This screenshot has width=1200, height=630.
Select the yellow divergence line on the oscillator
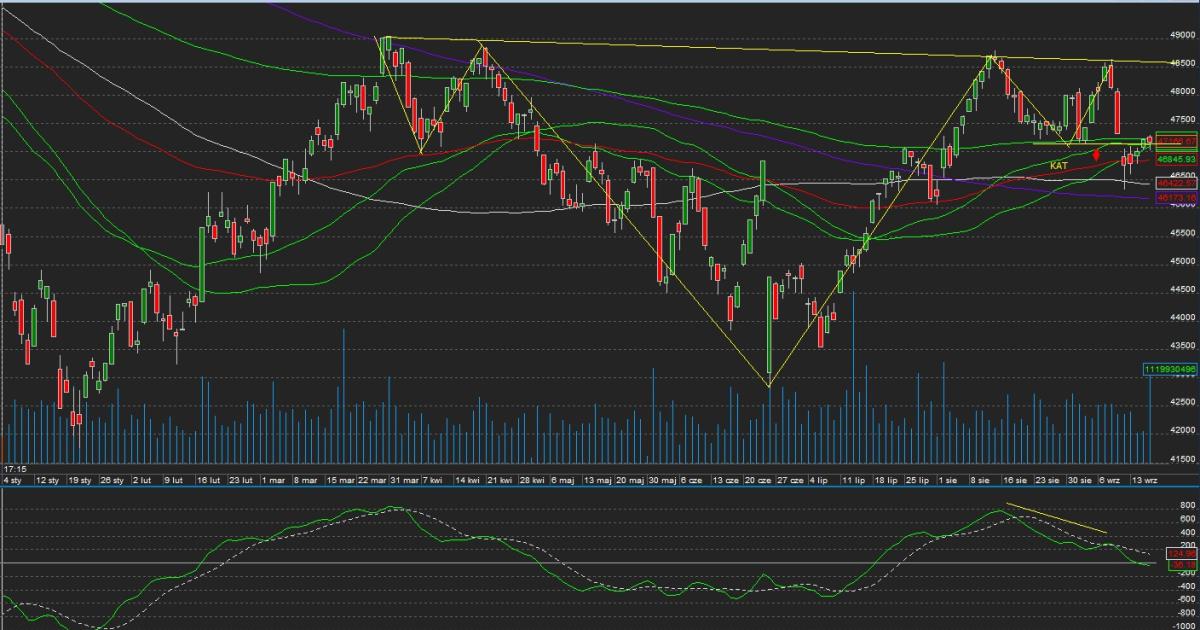pyautogui.click(x=1055, y=517)
